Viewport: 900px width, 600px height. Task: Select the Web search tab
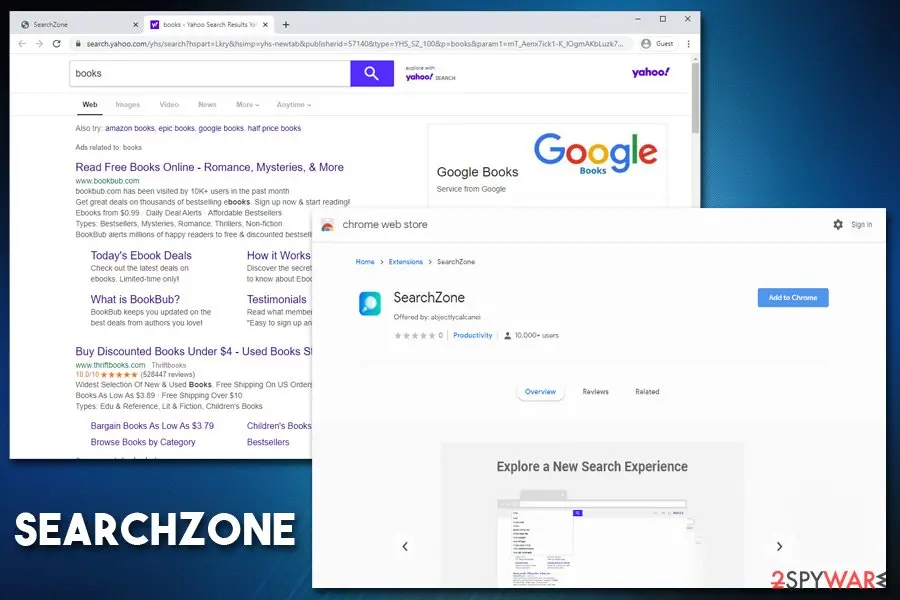90,104
